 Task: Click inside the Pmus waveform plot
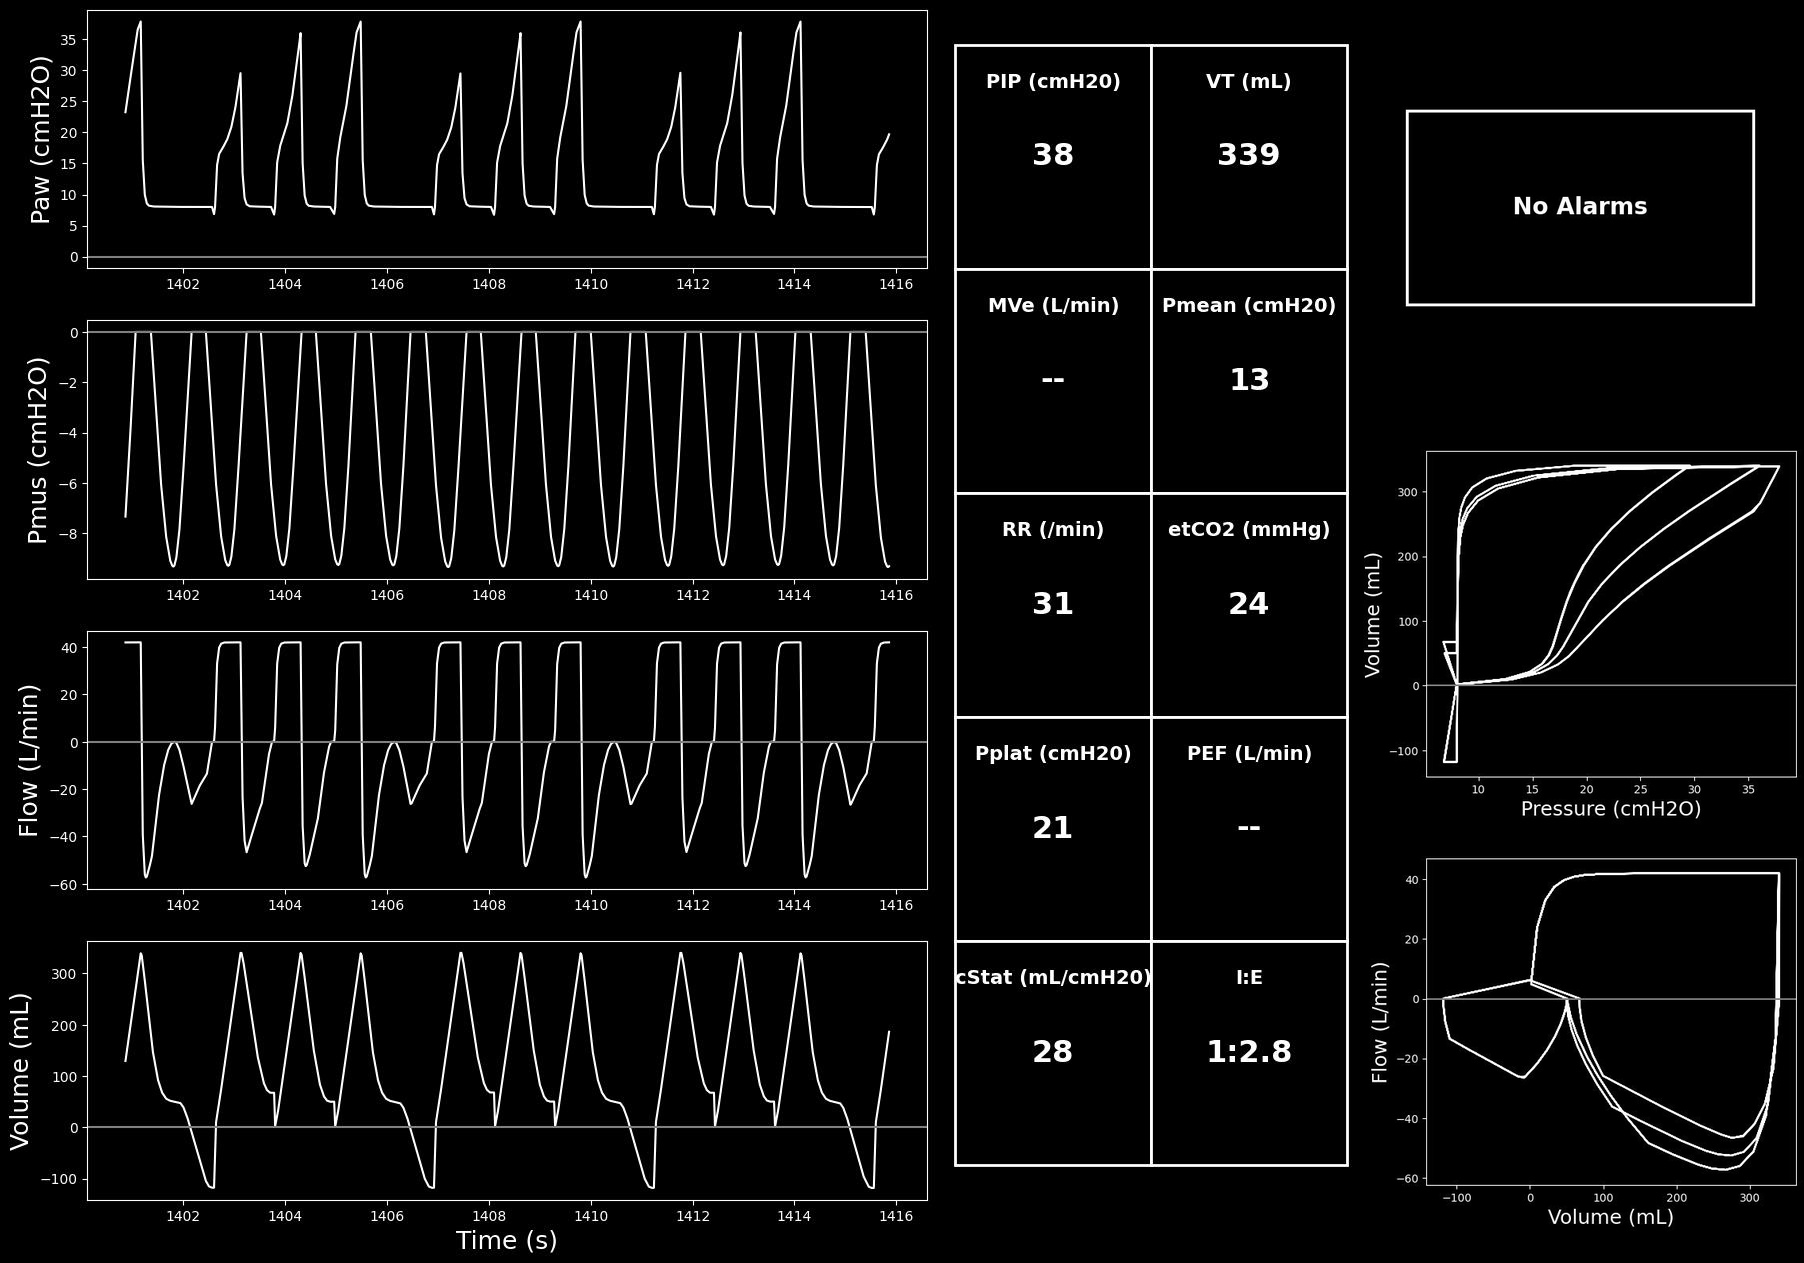pos(507,450)
